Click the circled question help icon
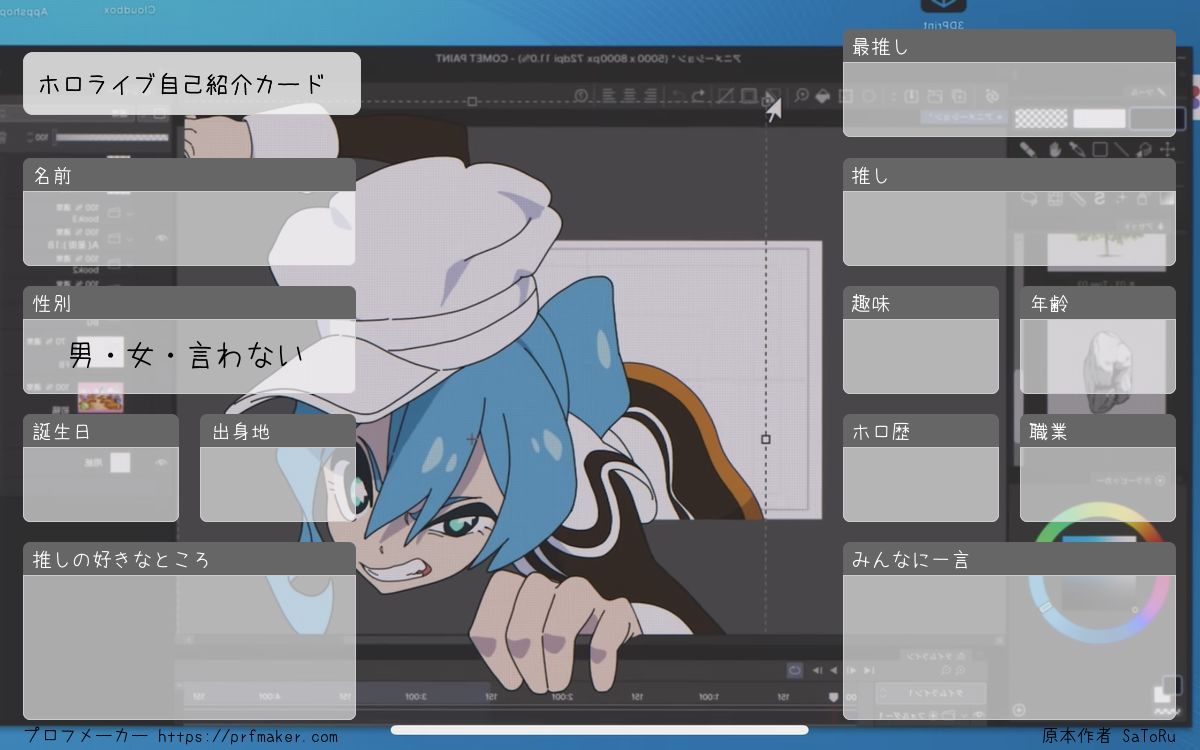The image size is (1200, 750). click(x=582, y=96)
